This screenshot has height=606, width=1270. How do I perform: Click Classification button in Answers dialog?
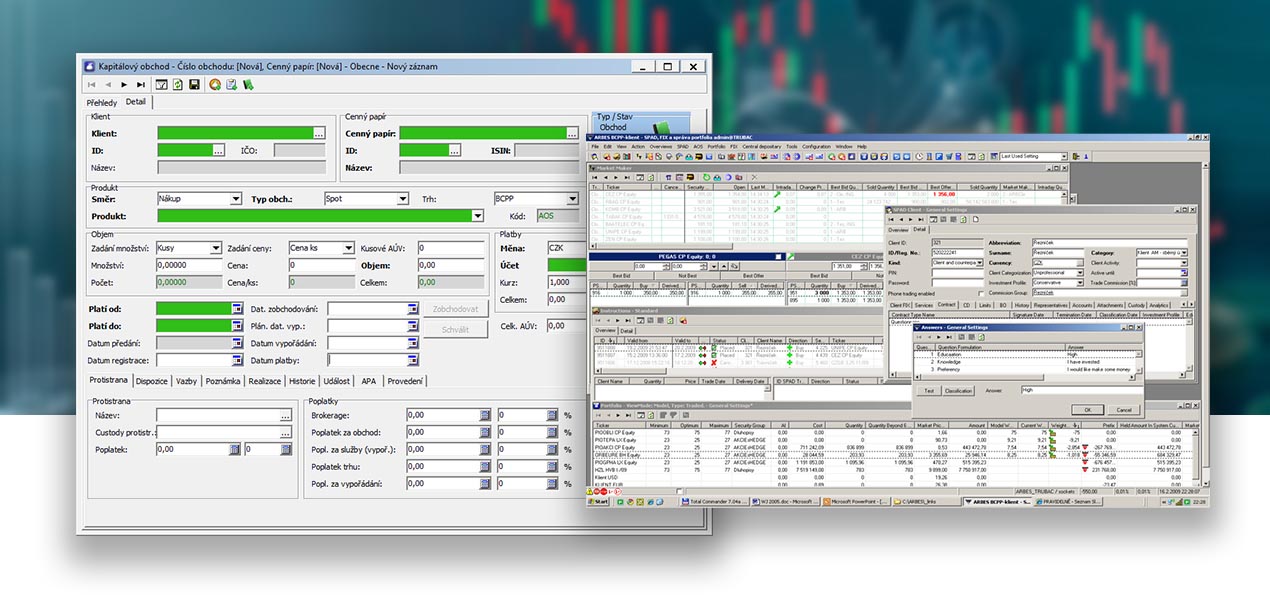tap(958, 390)
